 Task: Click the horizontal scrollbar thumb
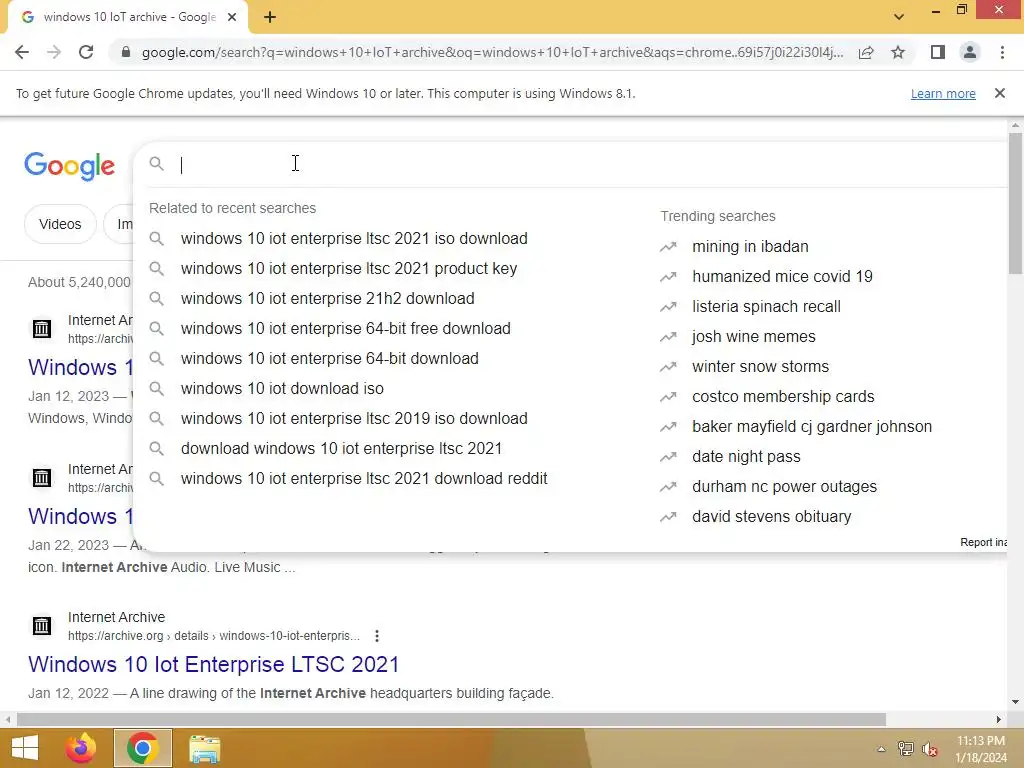tap(451, 720)
